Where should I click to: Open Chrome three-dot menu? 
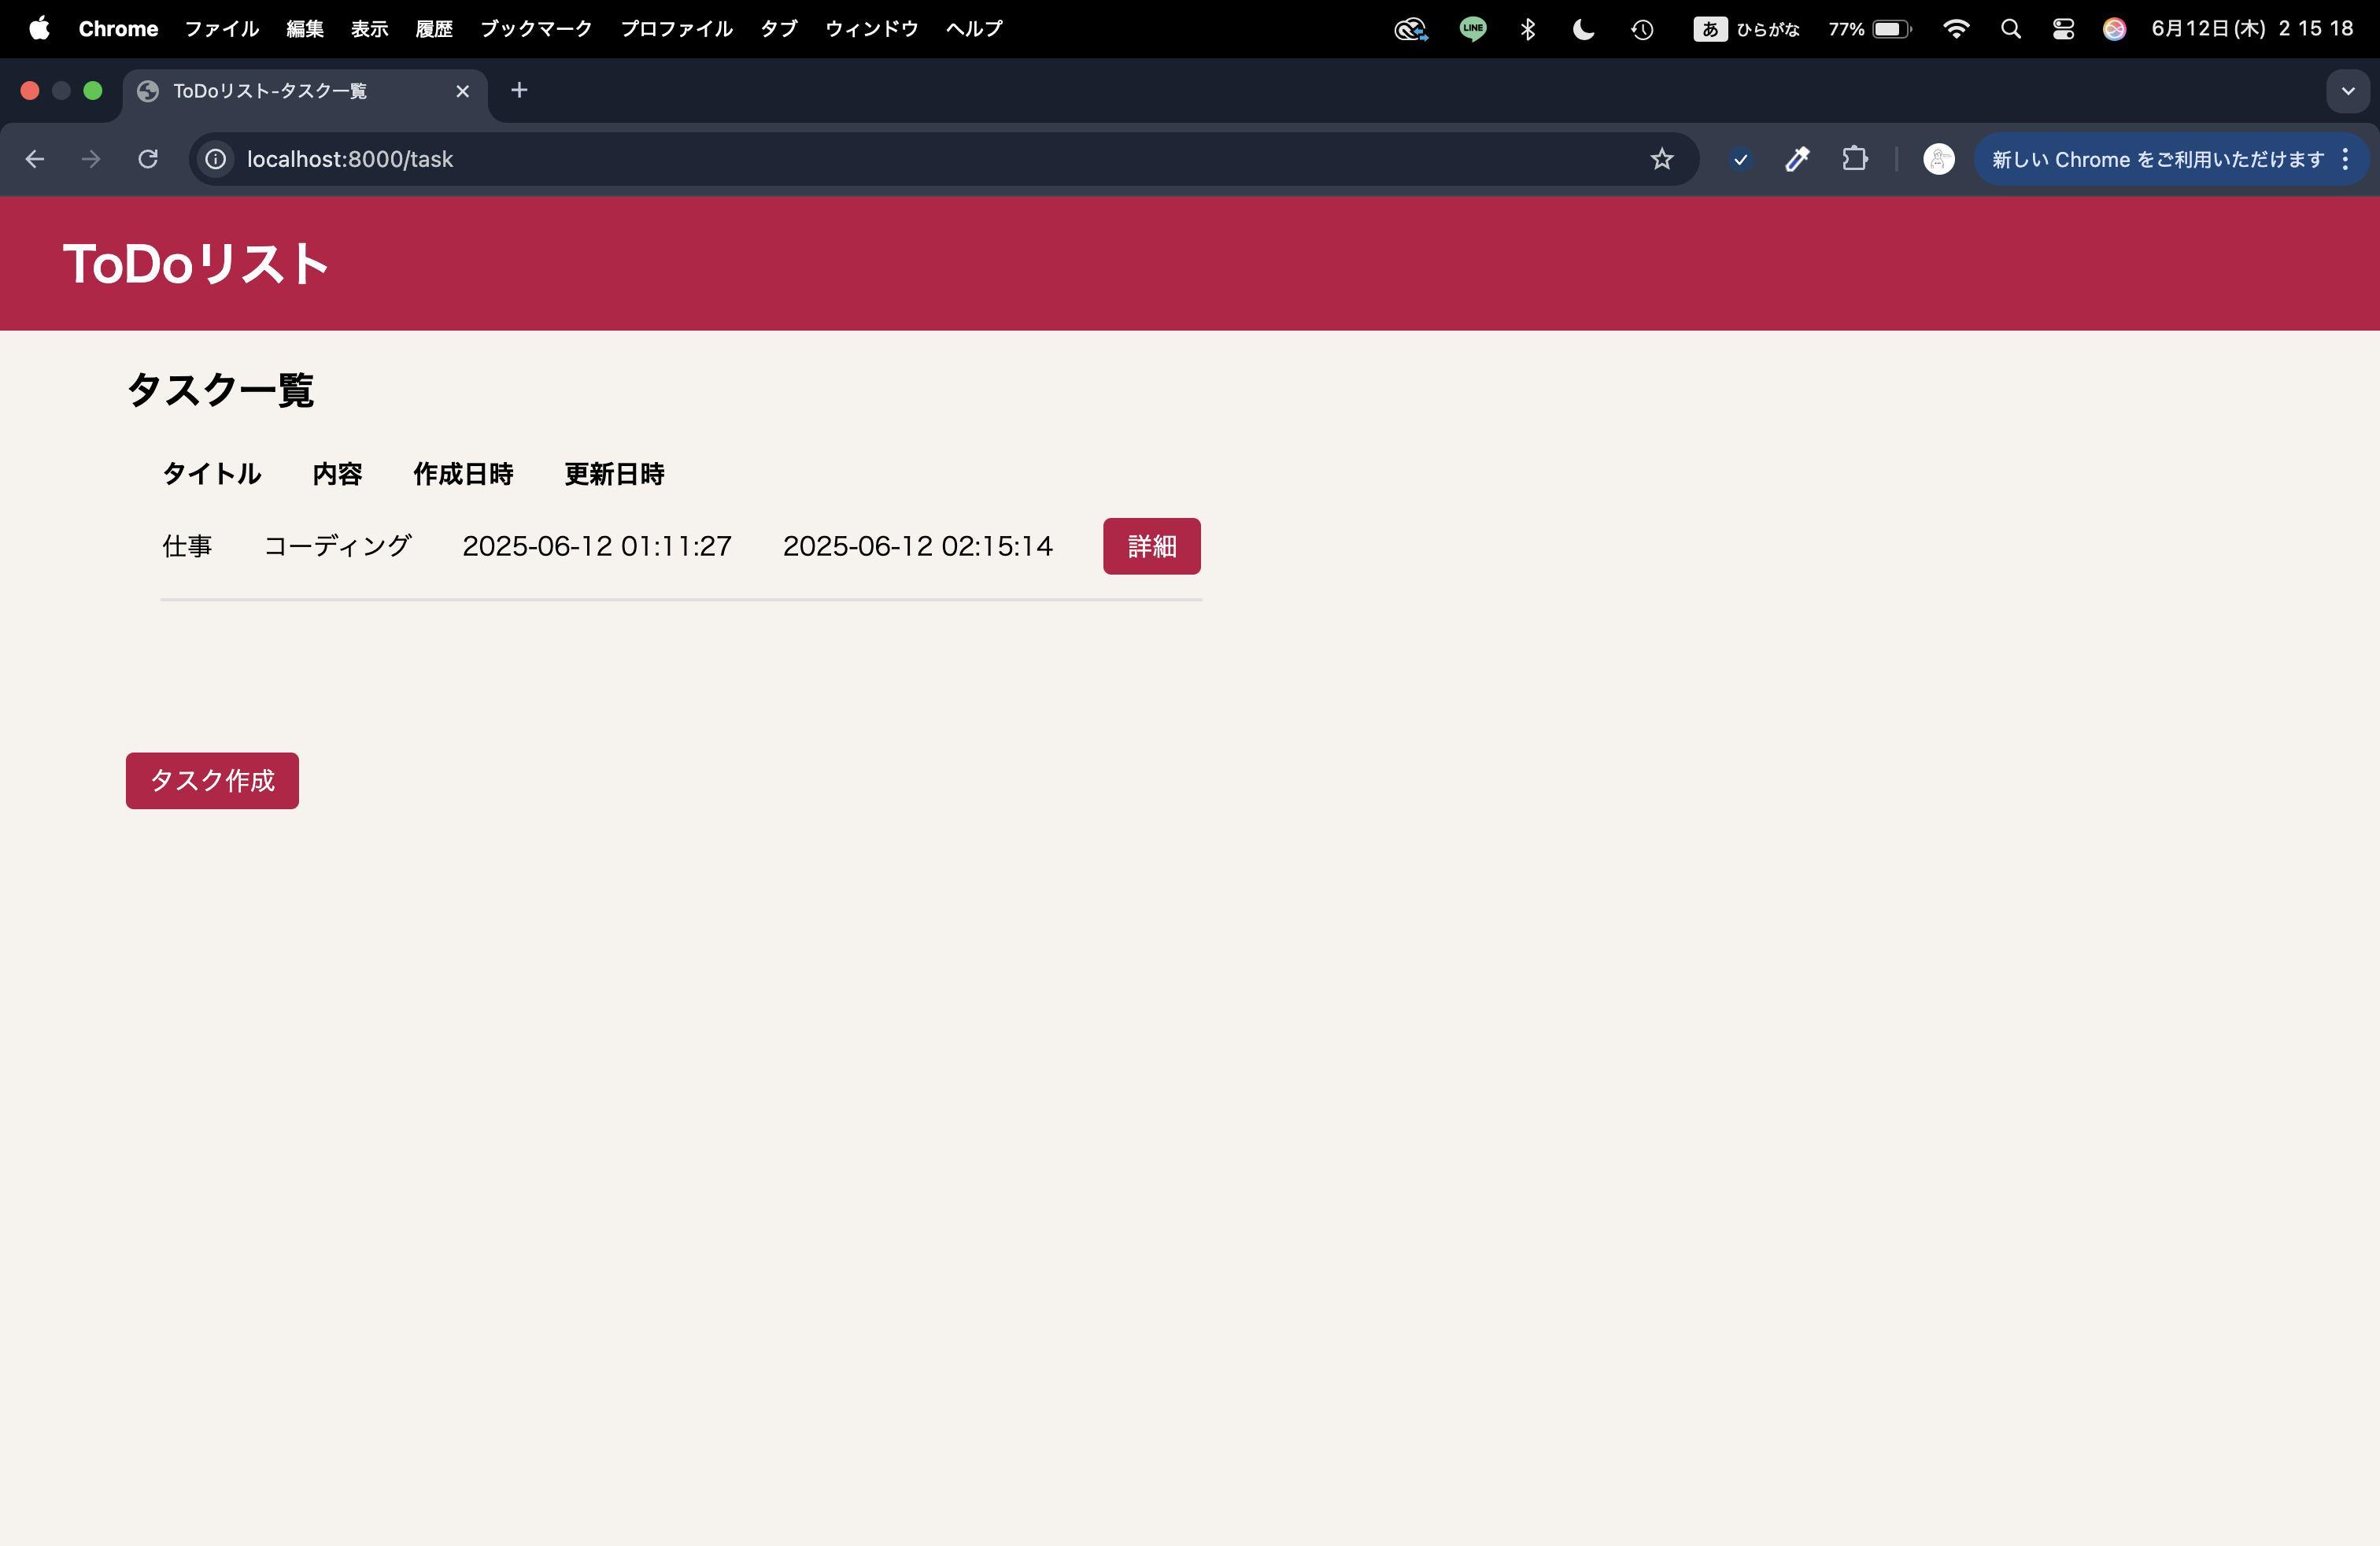tap(2345, 159)
